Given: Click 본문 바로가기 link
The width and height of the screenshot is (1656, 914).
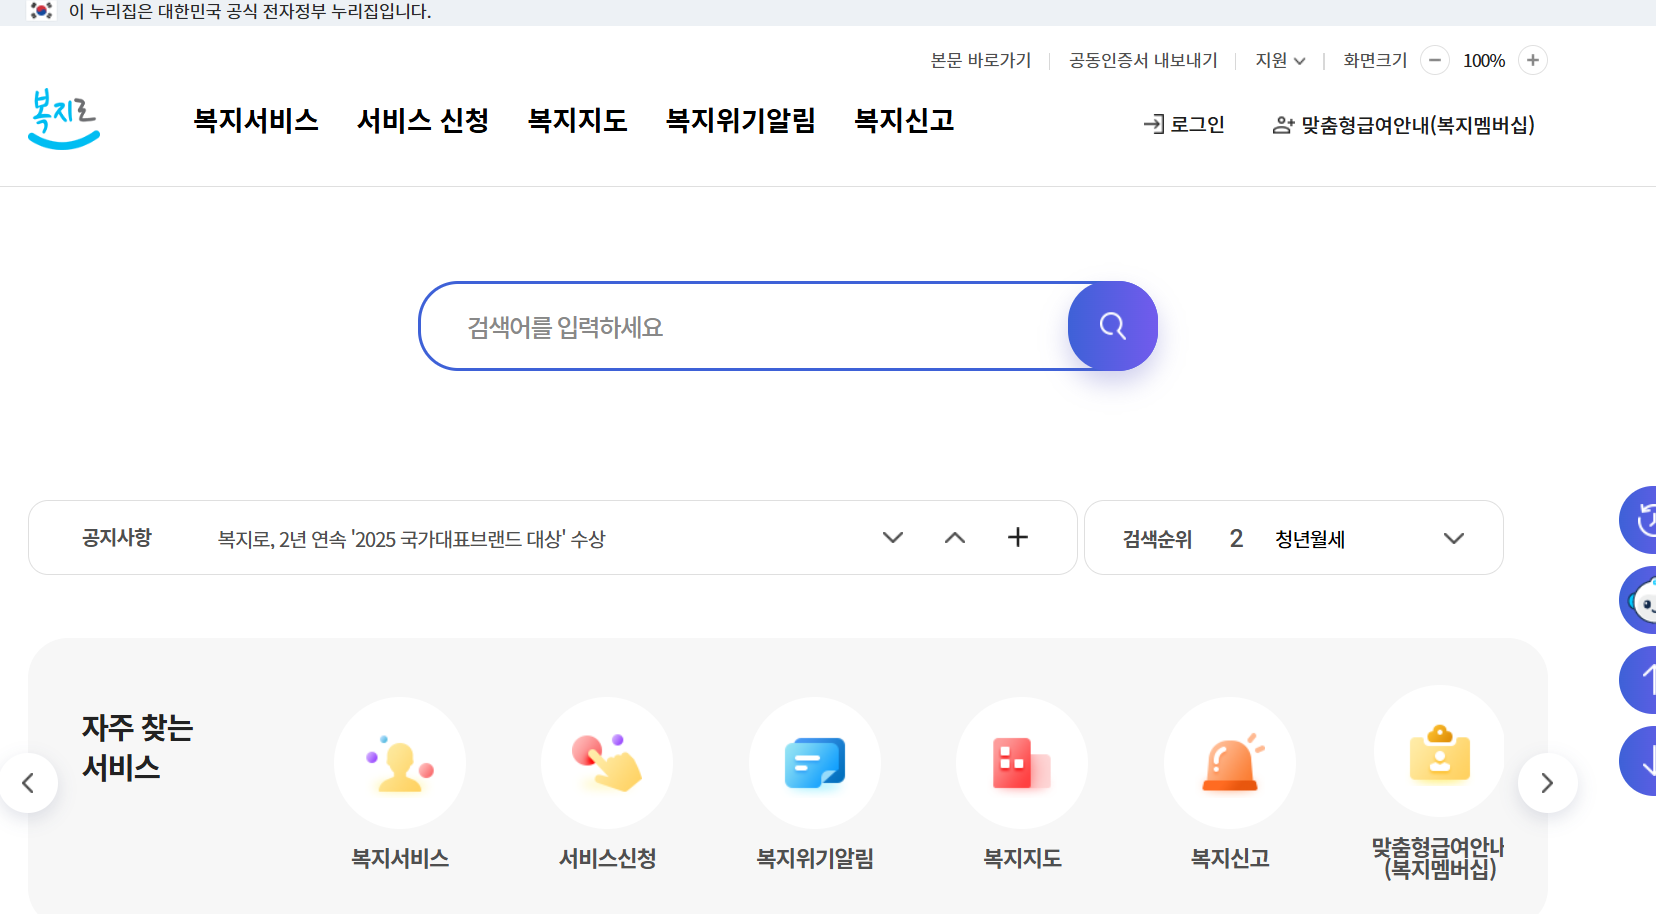Looking at the screenshot, I should 981,60.
